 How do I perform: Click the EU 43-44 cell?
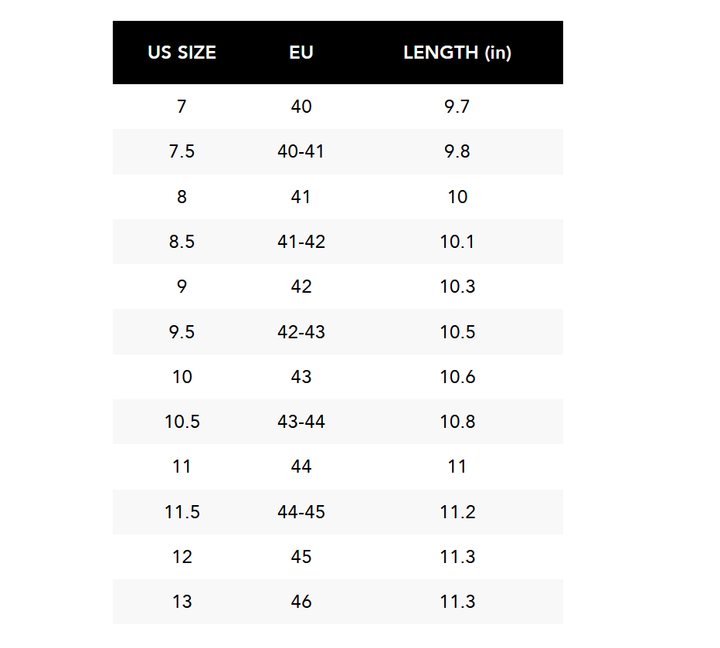pyautogui.click(x=301, y=422)
